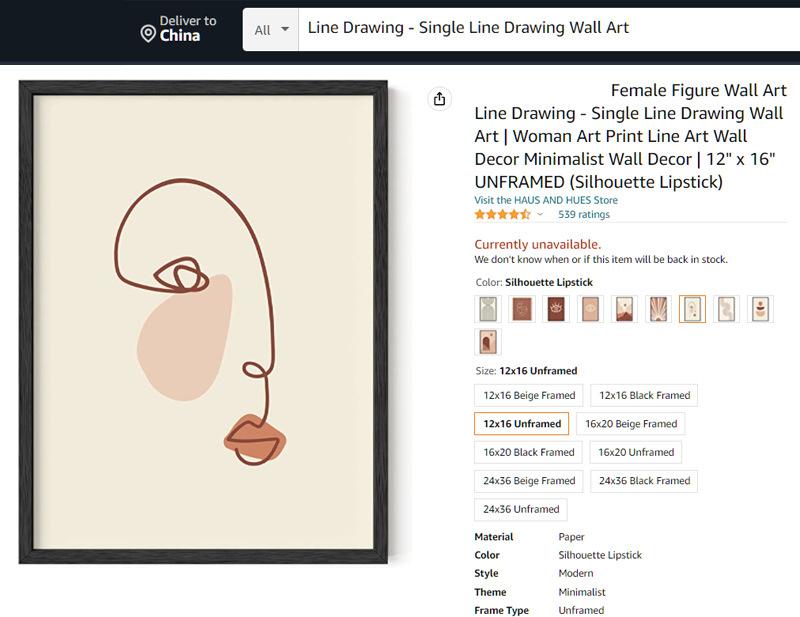Select the dark eye print swatch

click(x=556, y=309)
